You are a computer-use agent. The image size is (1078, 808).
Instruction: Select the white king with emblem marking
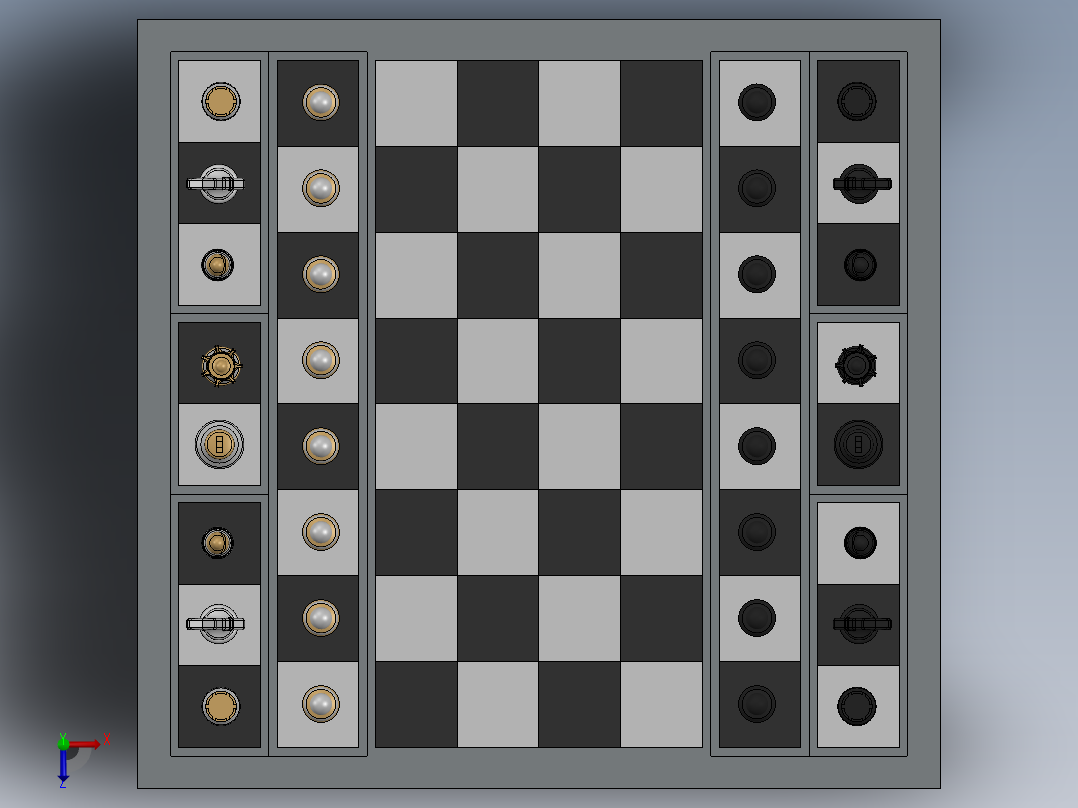pyautogui.click(x=219, y=443)
